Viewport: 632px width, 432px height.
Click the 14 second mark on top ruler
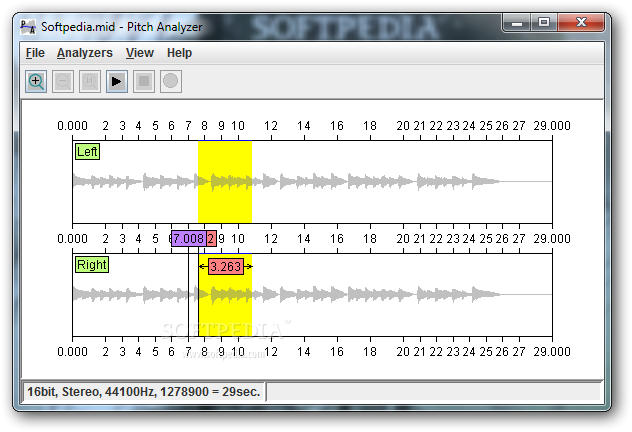point(304,126)
